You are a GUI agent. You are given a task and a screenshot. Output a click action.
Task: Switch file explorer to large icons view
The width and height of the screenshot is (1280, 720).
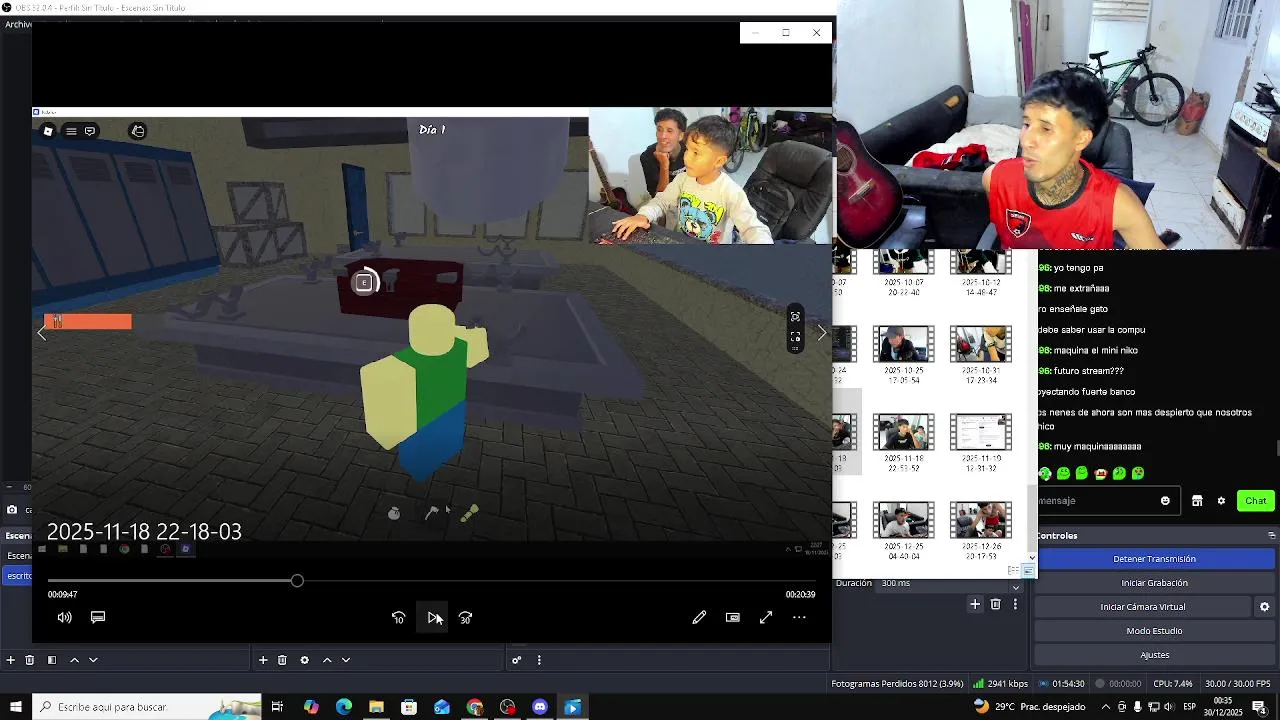[1028, 571]
